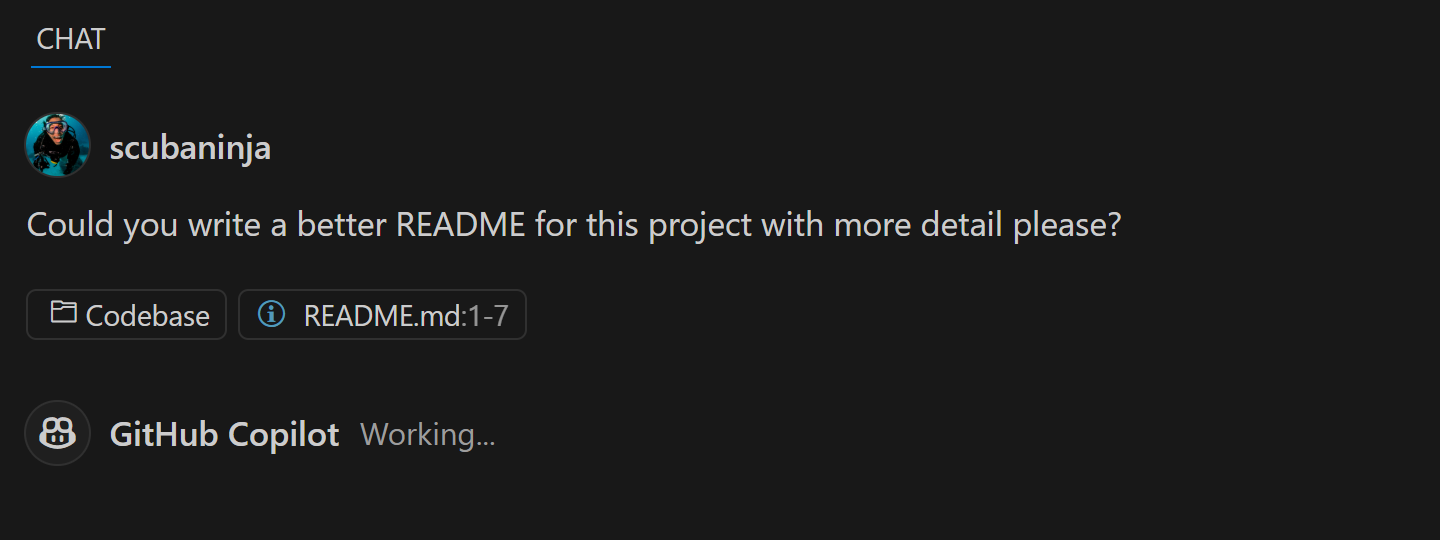Click the word README in the message
Screen dimensions: 1440x540
460,224
